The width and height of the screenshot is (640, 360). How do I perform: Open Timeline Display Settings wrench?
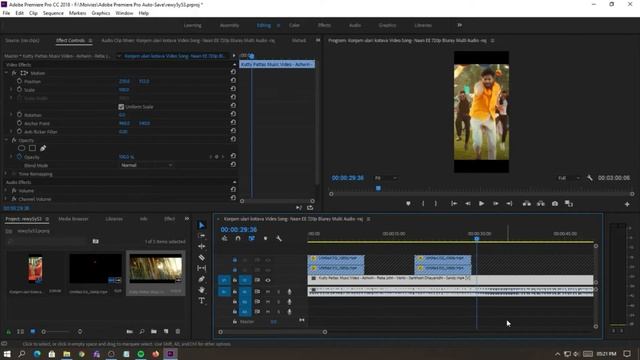click(279, 238)
